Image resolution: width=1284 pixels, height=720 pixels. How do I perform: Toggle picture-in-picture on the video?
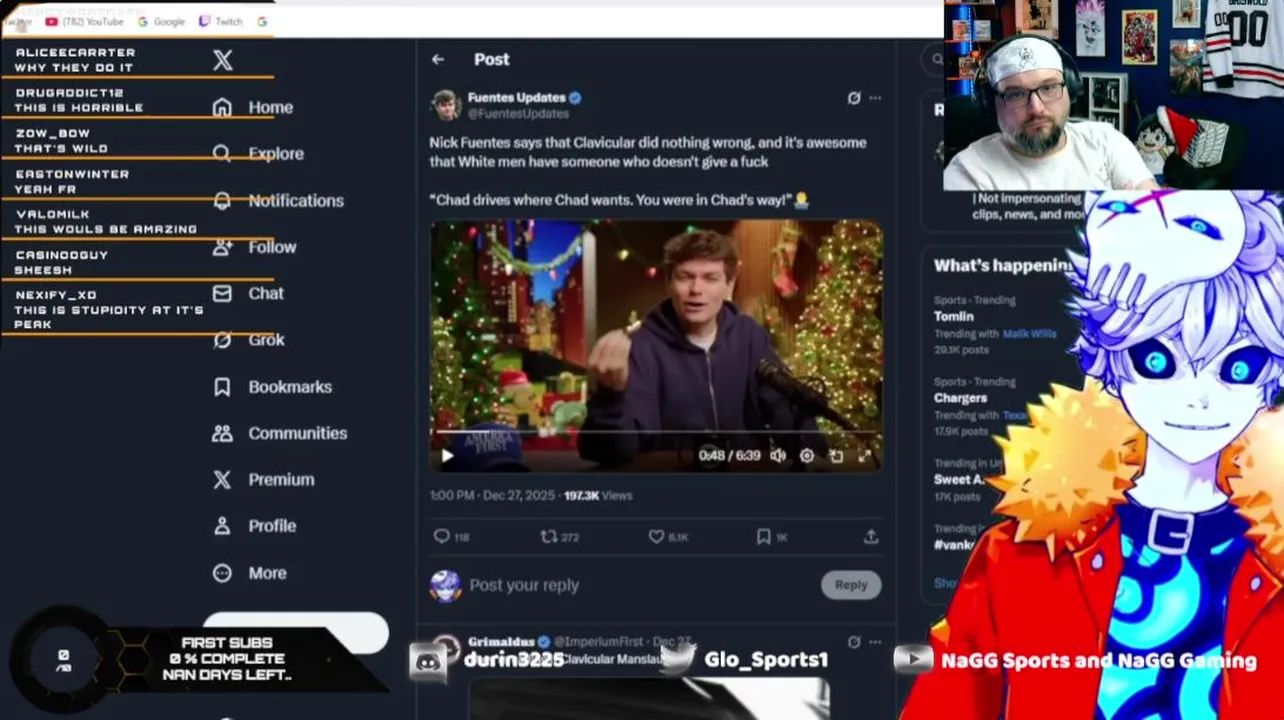(x=836, y=456)
